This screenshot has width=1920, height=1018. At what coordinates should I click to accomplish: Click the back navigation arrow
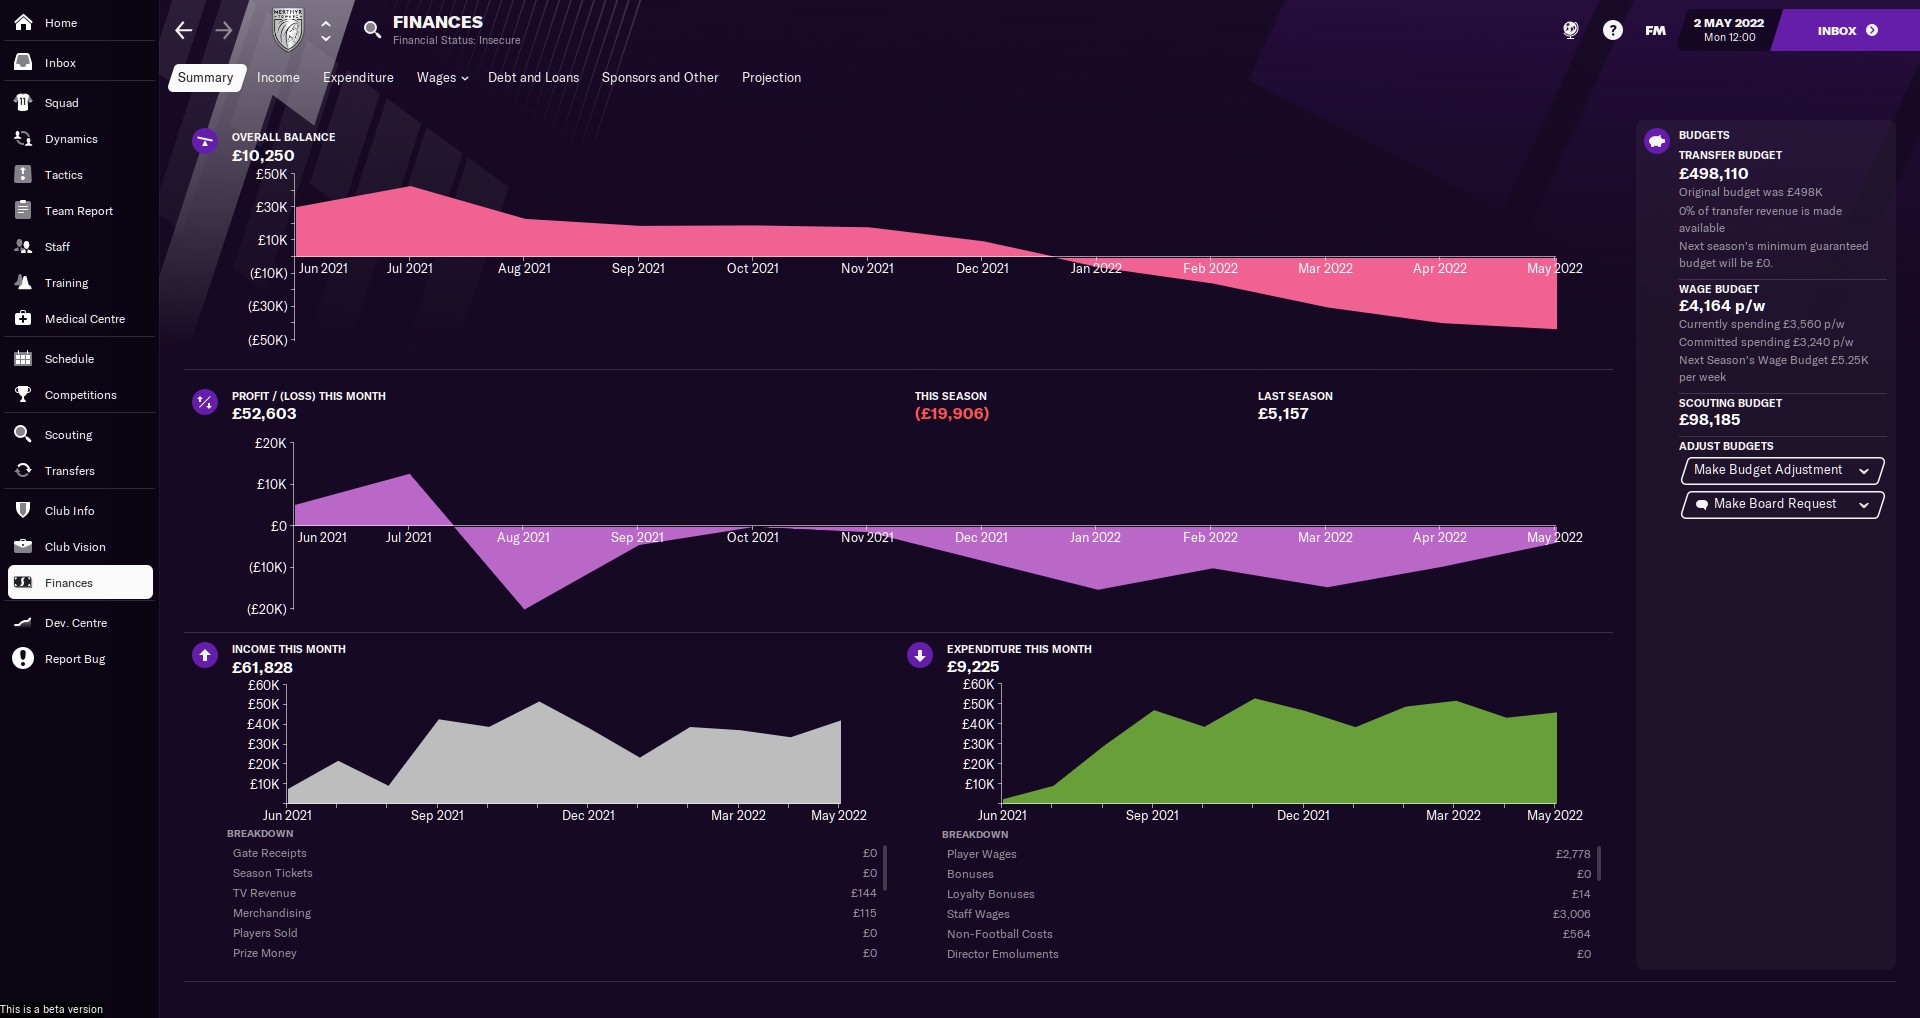[x=183, y=30]
